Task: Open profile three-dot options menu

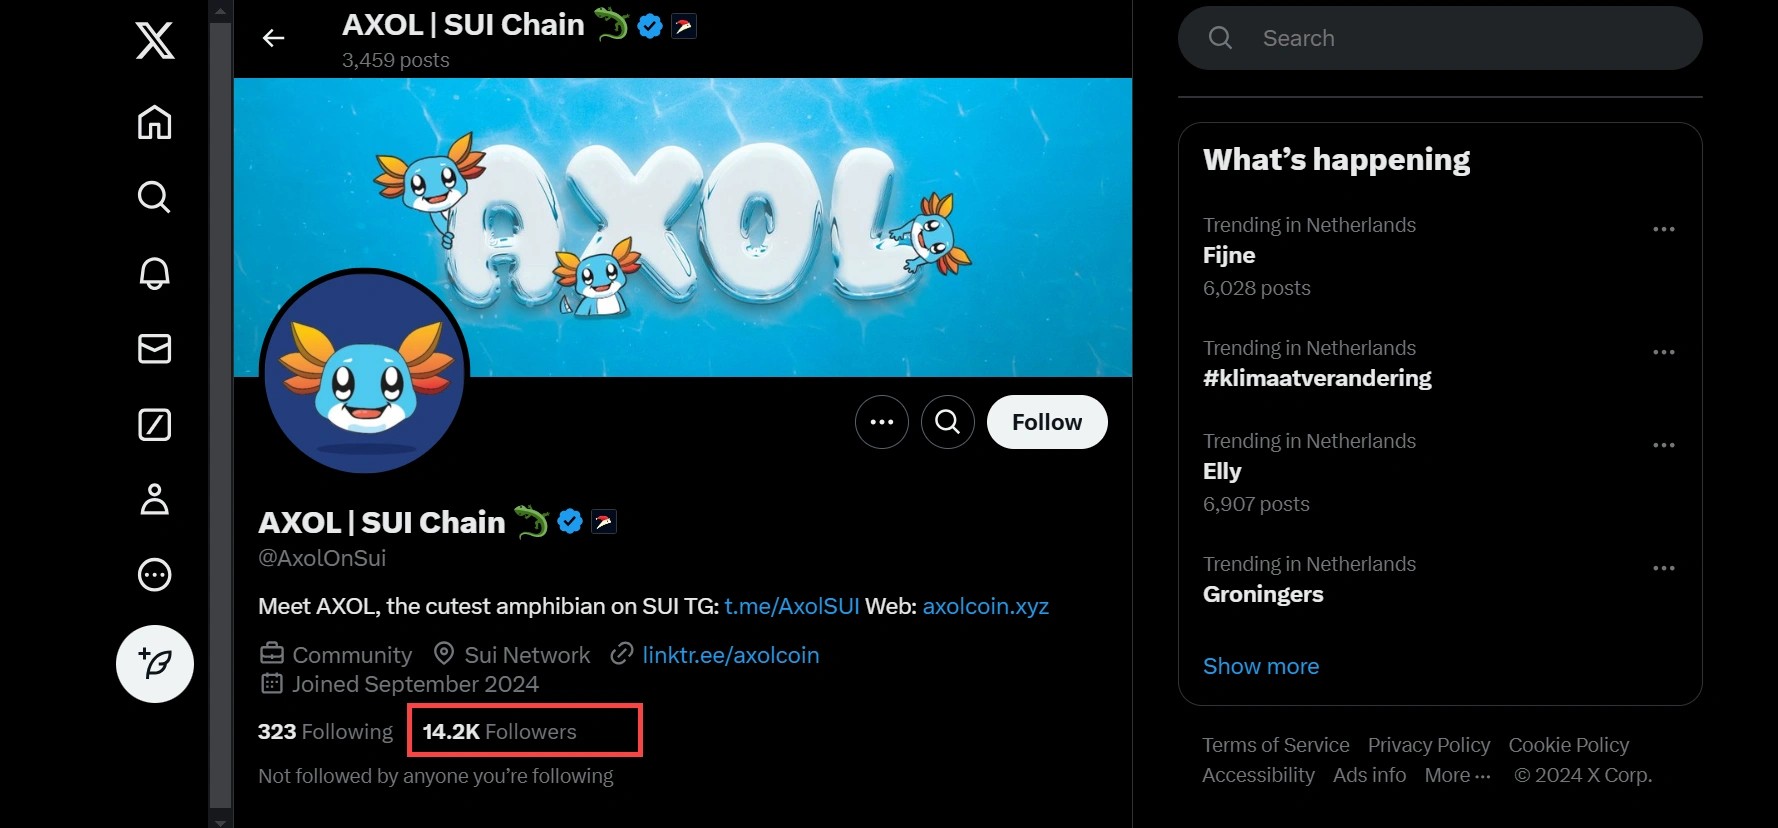Action: point(881,422)
